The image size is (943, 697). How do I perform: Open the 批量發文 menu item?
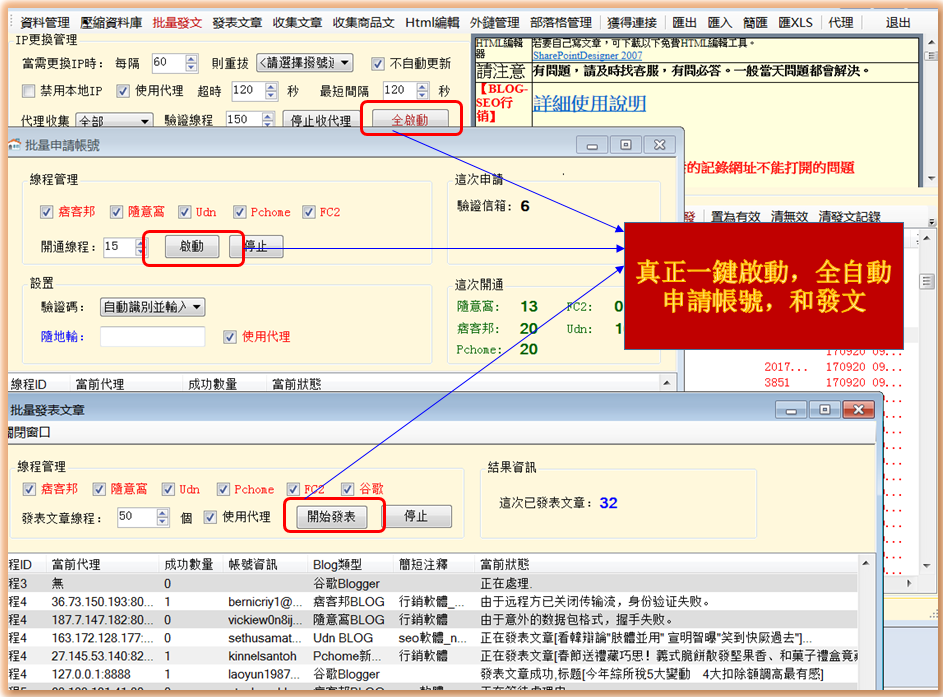[x=177, y=22]
